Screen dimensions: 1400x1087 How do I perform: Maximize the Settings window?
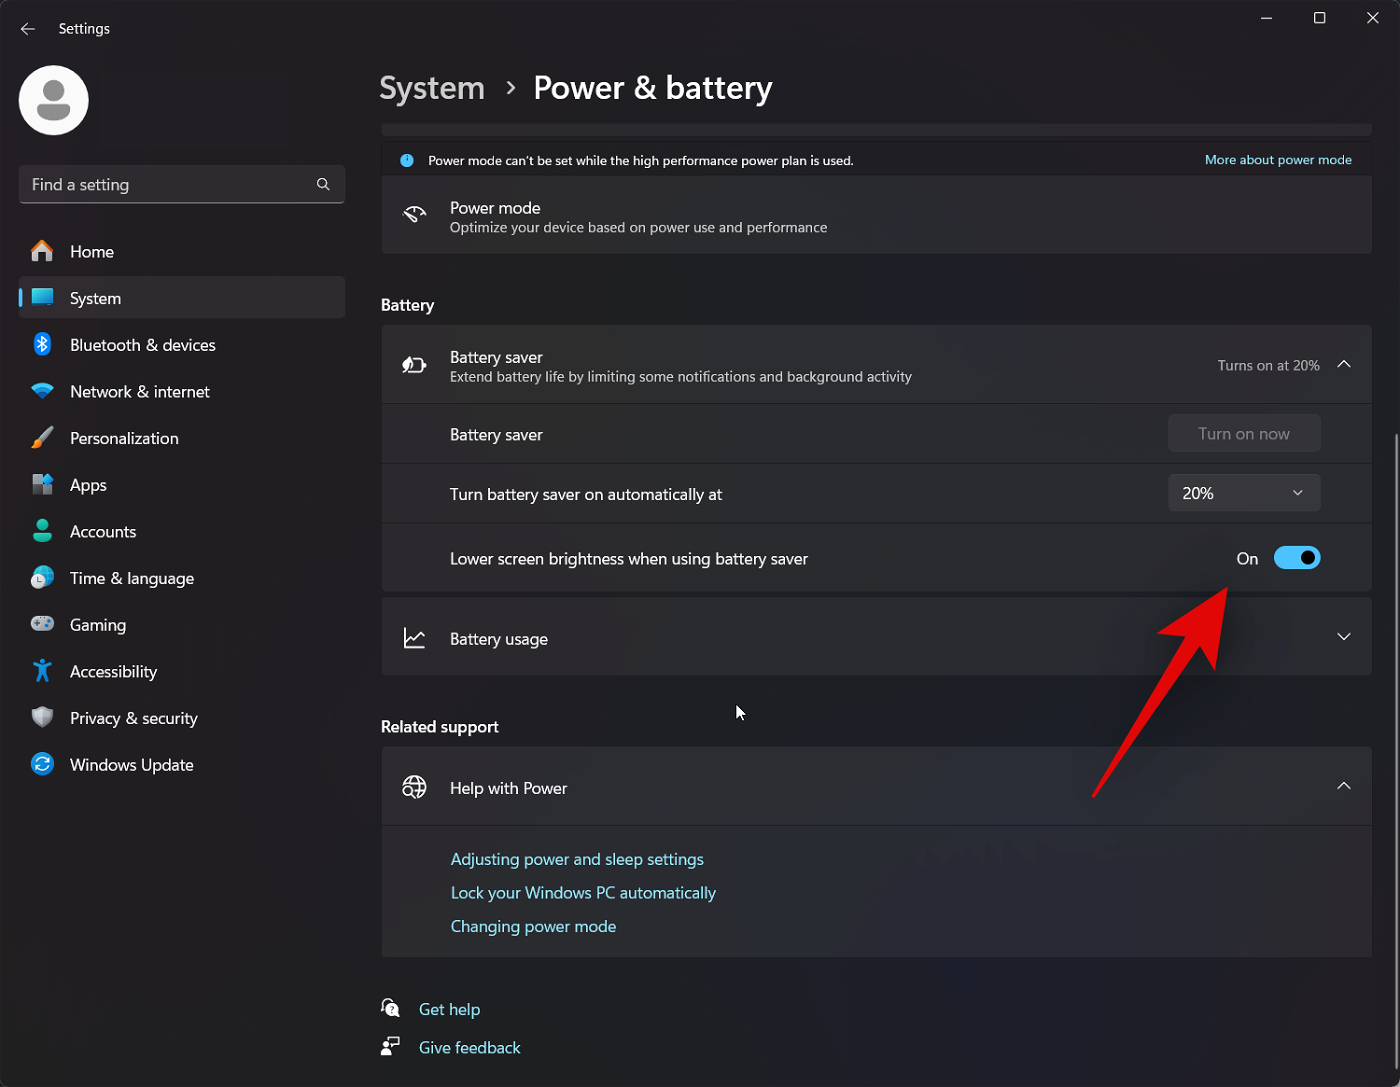[x=1319, y=18]
